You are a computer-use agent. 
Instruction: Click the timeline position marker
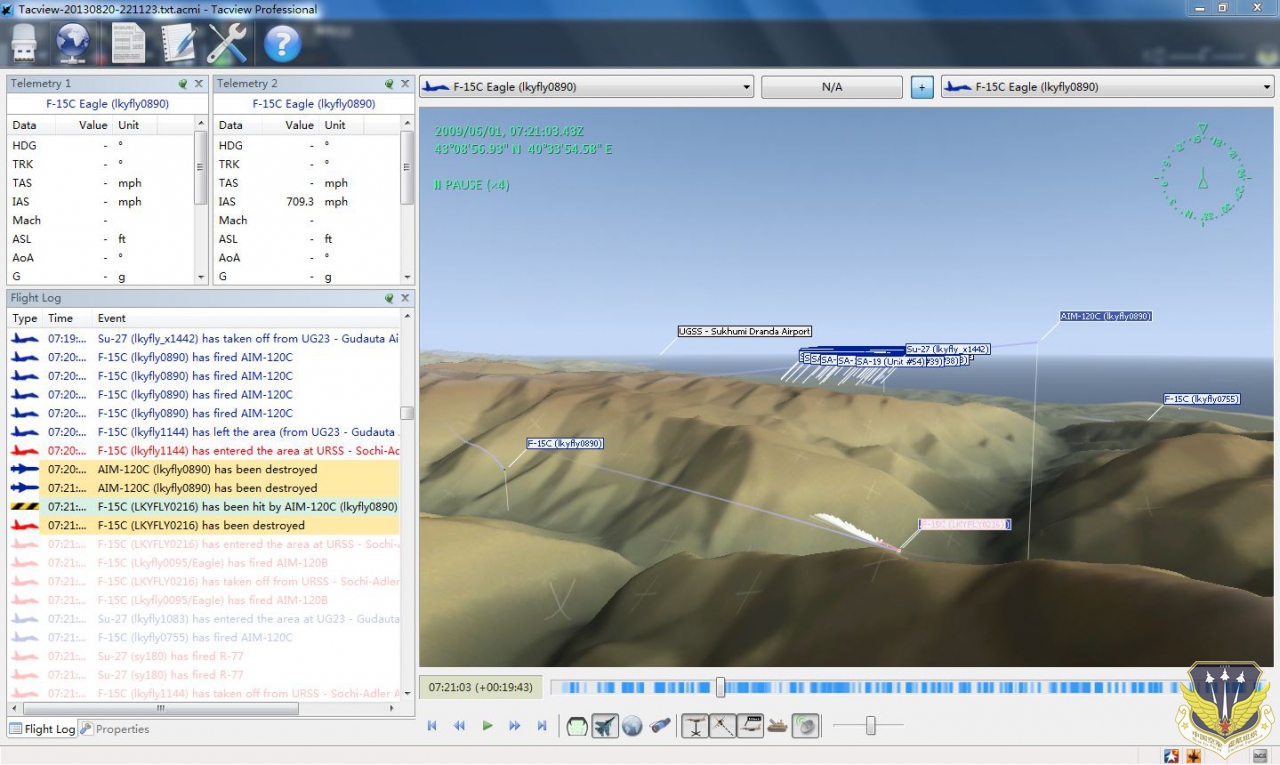[x=720, y=687]
